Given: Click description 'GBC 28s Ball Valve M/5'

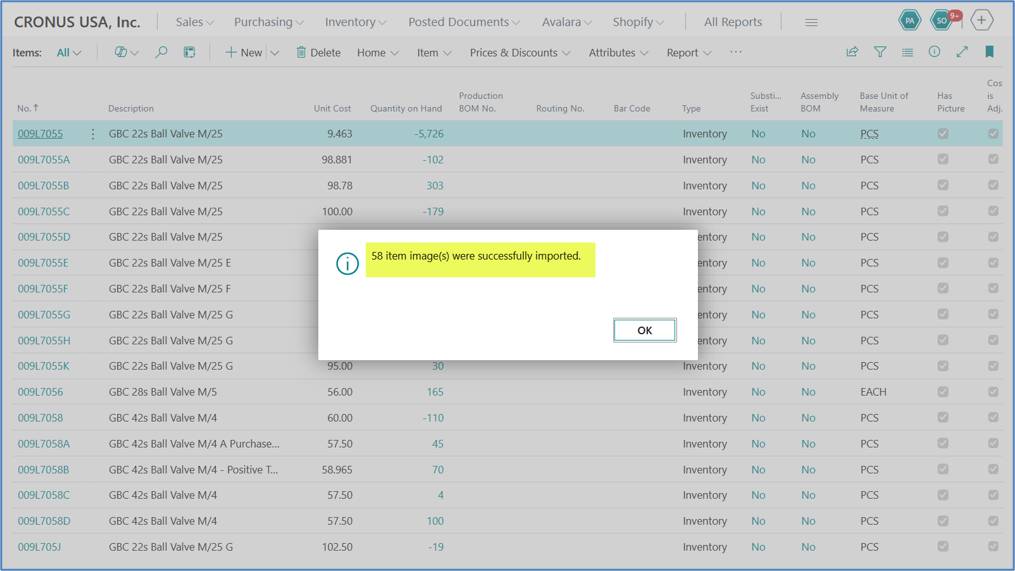Looking at the screenshot, I should (162, 392).
